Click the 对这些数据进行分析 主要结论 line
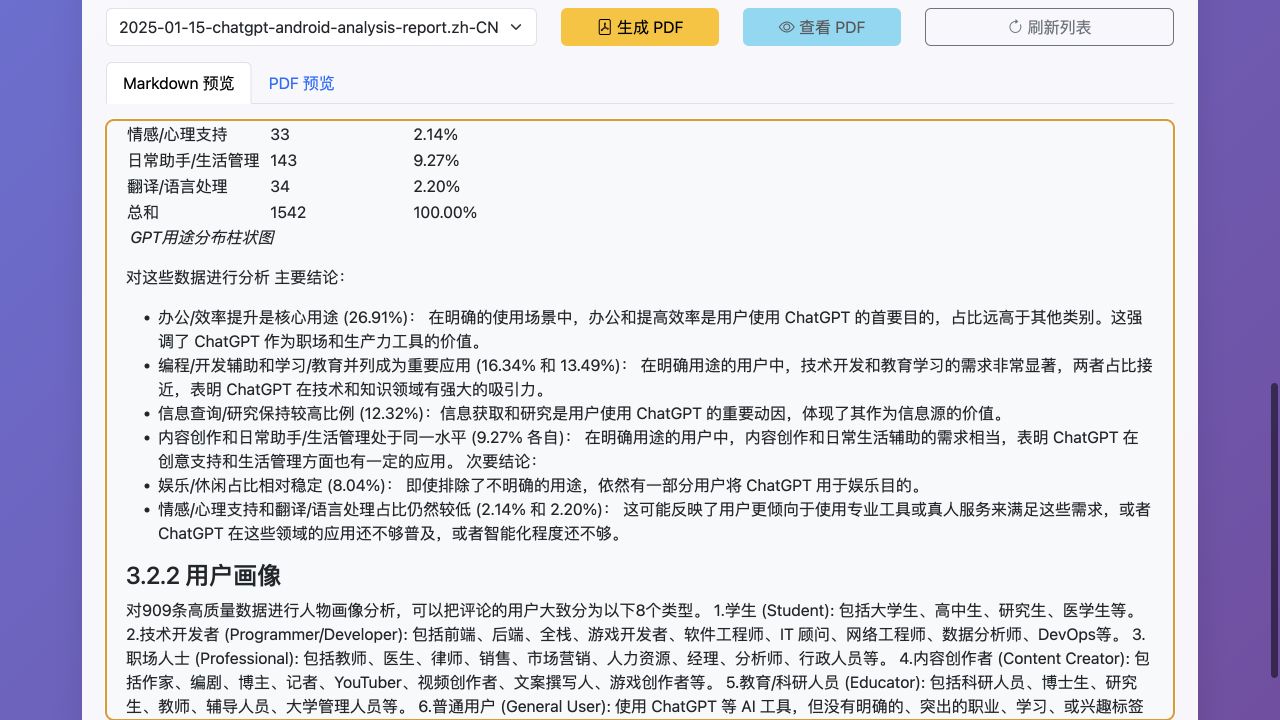 click(x=235, y=277)
